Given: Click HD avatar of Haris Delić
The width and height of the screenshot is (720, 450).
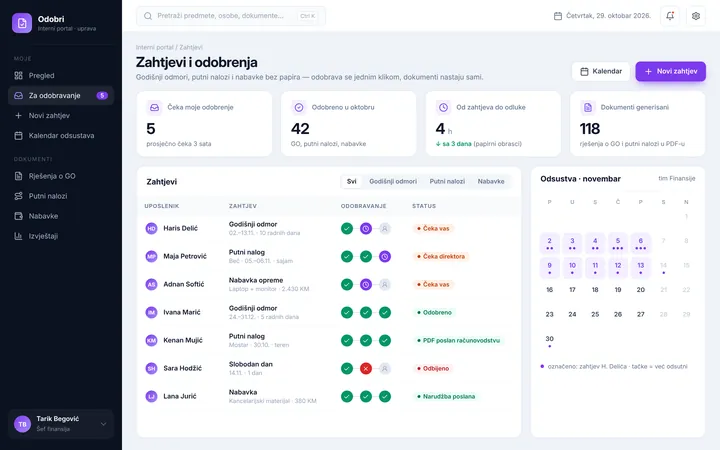Looking at the screenshot, I should [151, 228].
